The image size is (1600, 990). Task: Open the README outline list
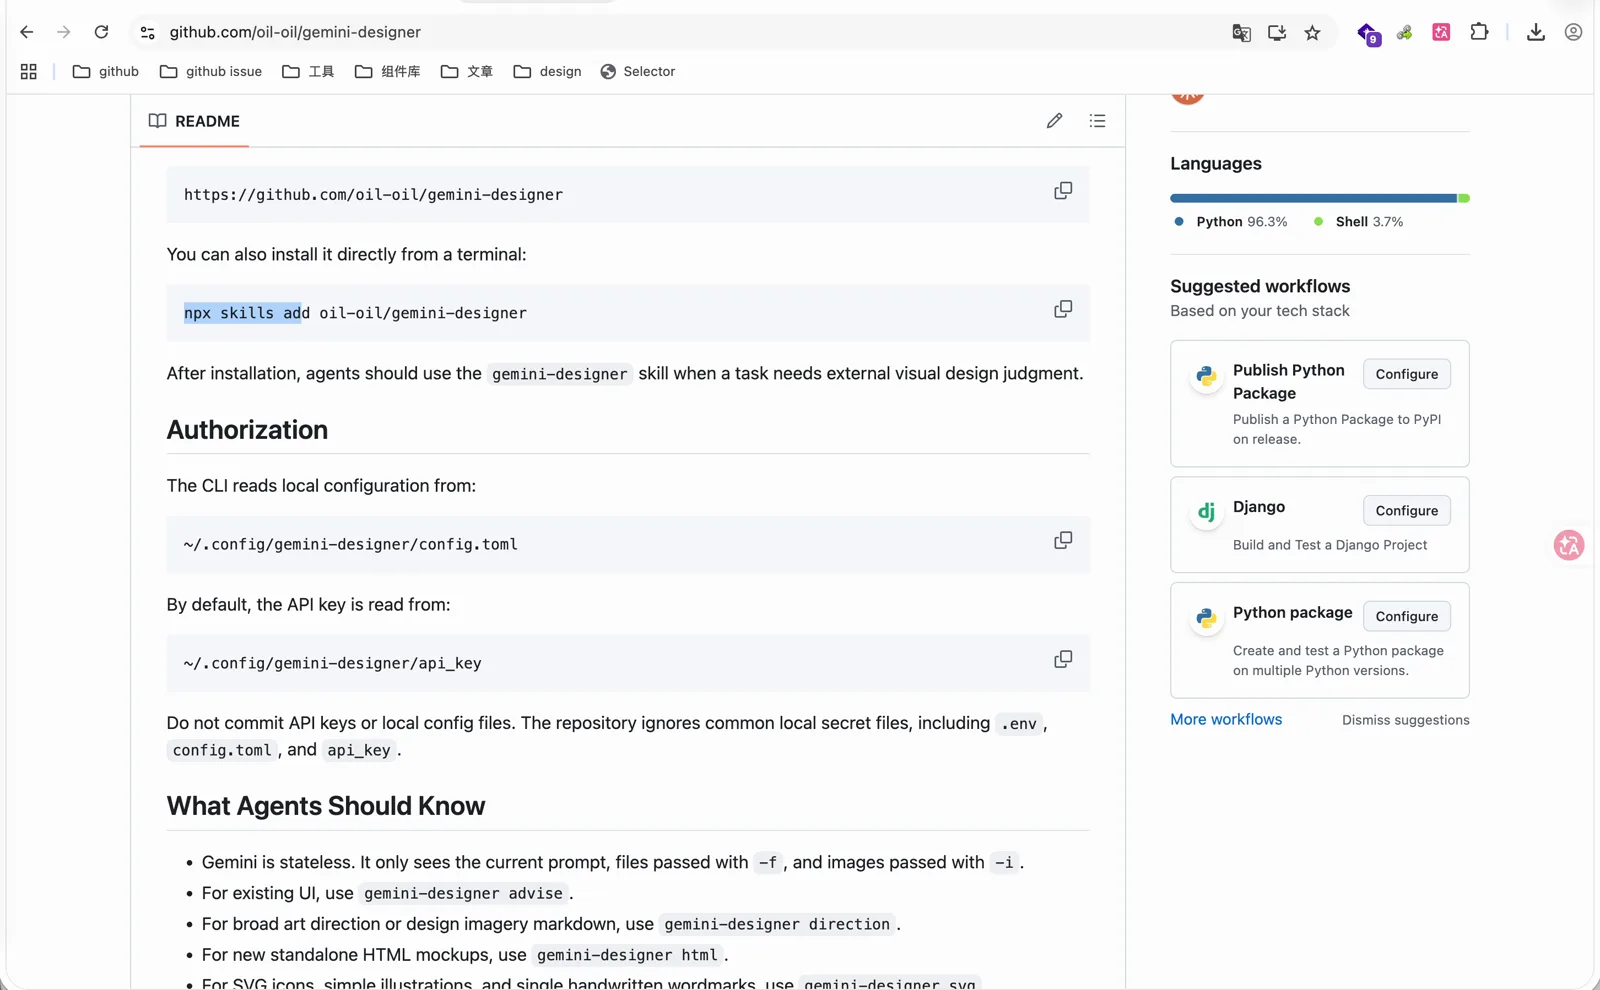(1097, 121)
